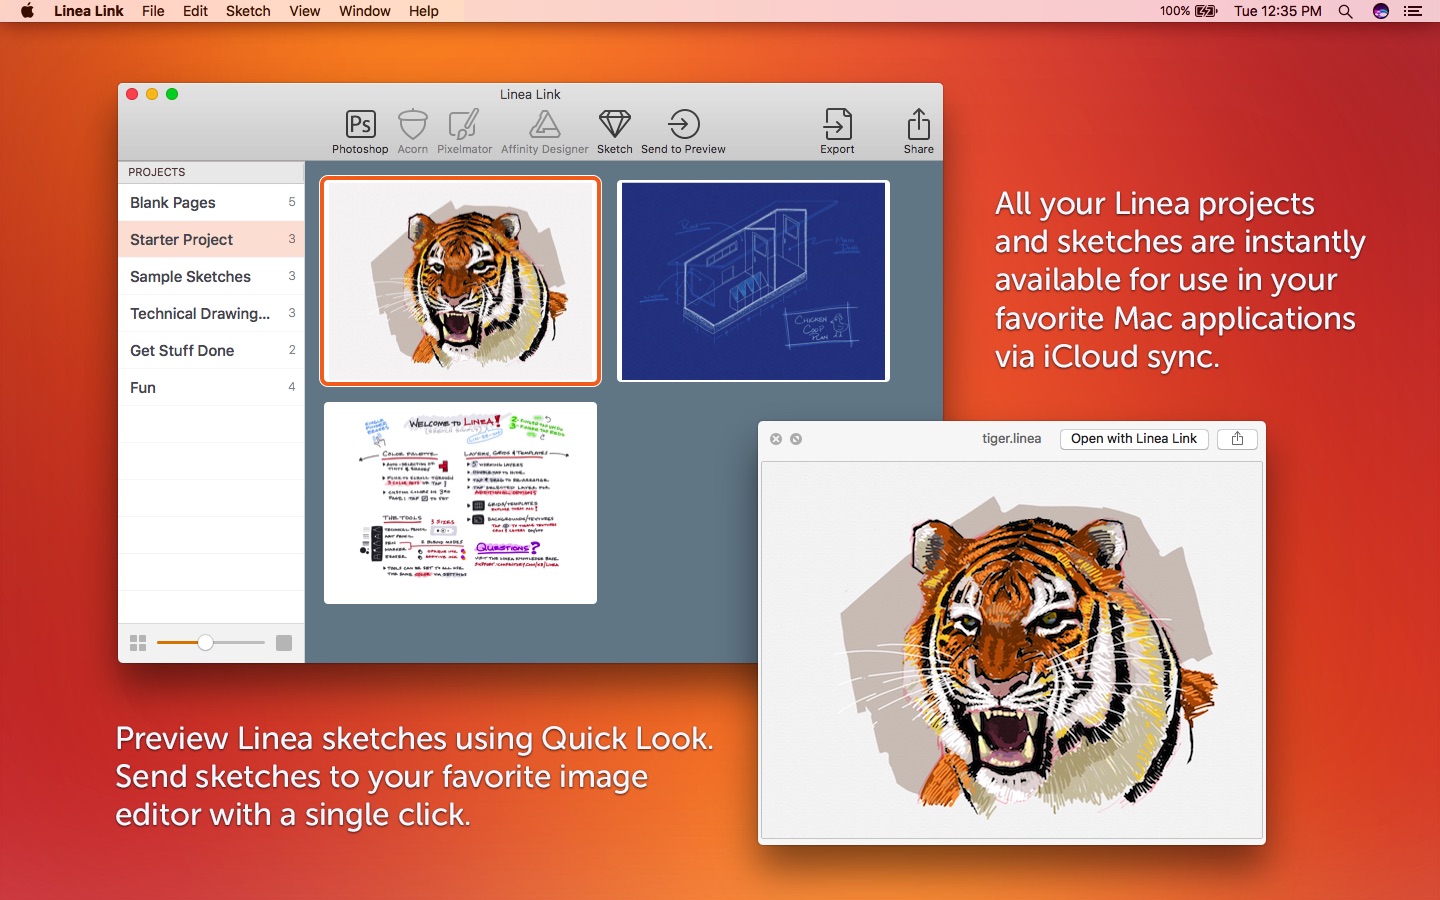Click the large thumbnail size icon
The image size is (1440, 900).
(x=284, y=643)
